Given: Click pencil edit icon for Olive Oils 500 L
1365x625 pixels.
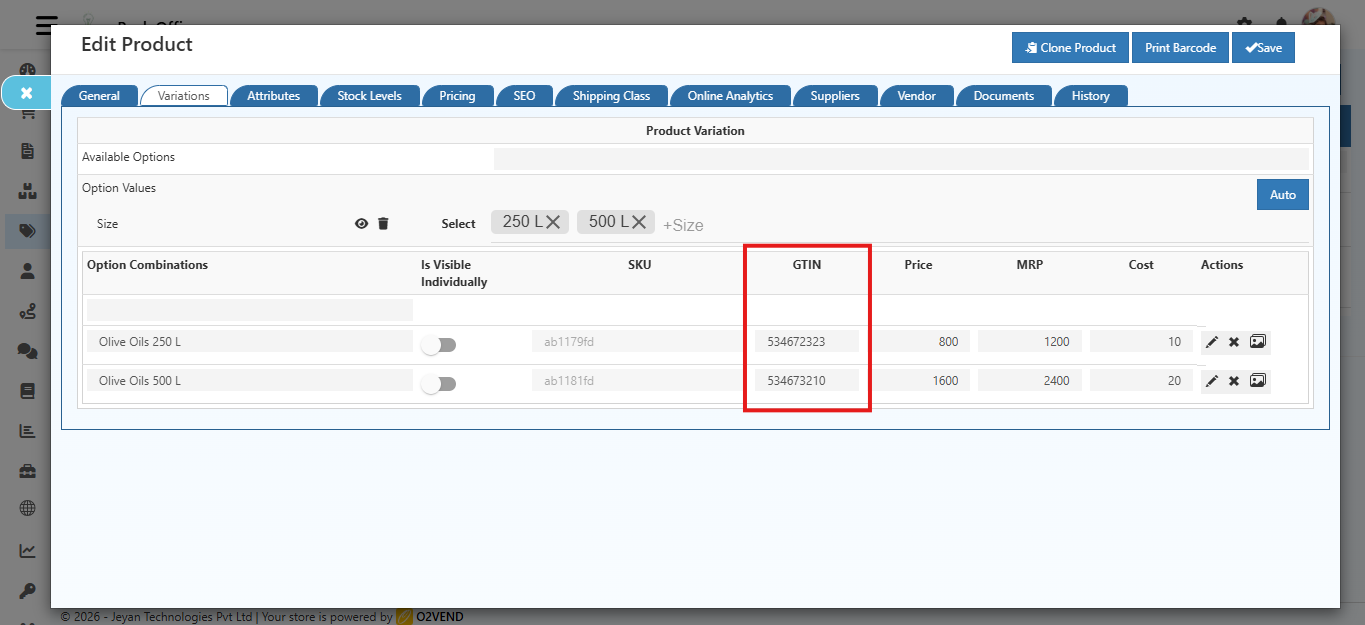Looking at the screenshot, I should coord(1212,381).
